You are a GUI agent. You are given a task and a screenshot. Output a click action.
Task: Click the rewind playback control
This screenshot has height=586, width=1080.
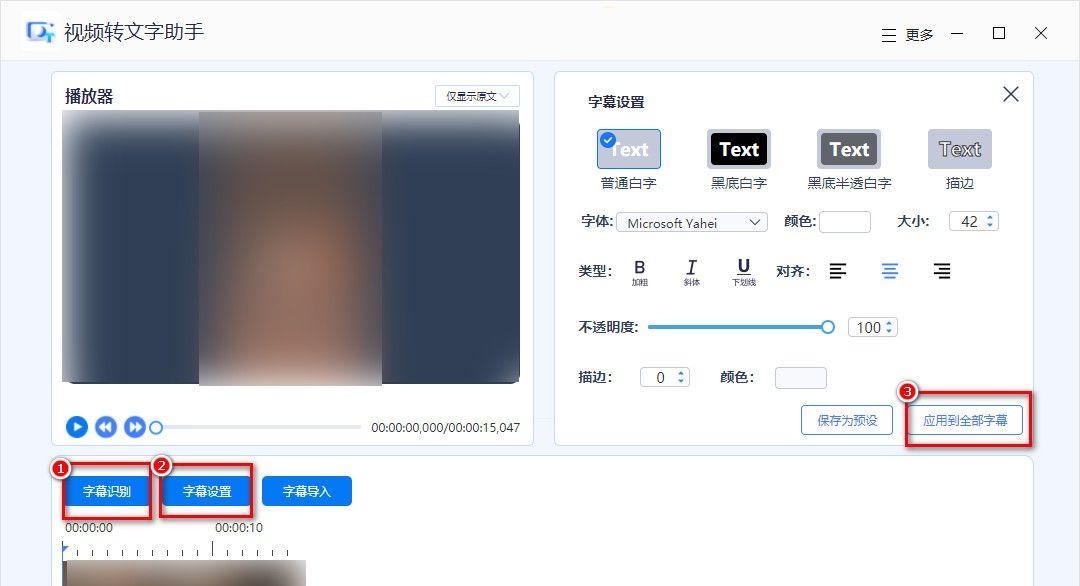(x=106, y=427)
